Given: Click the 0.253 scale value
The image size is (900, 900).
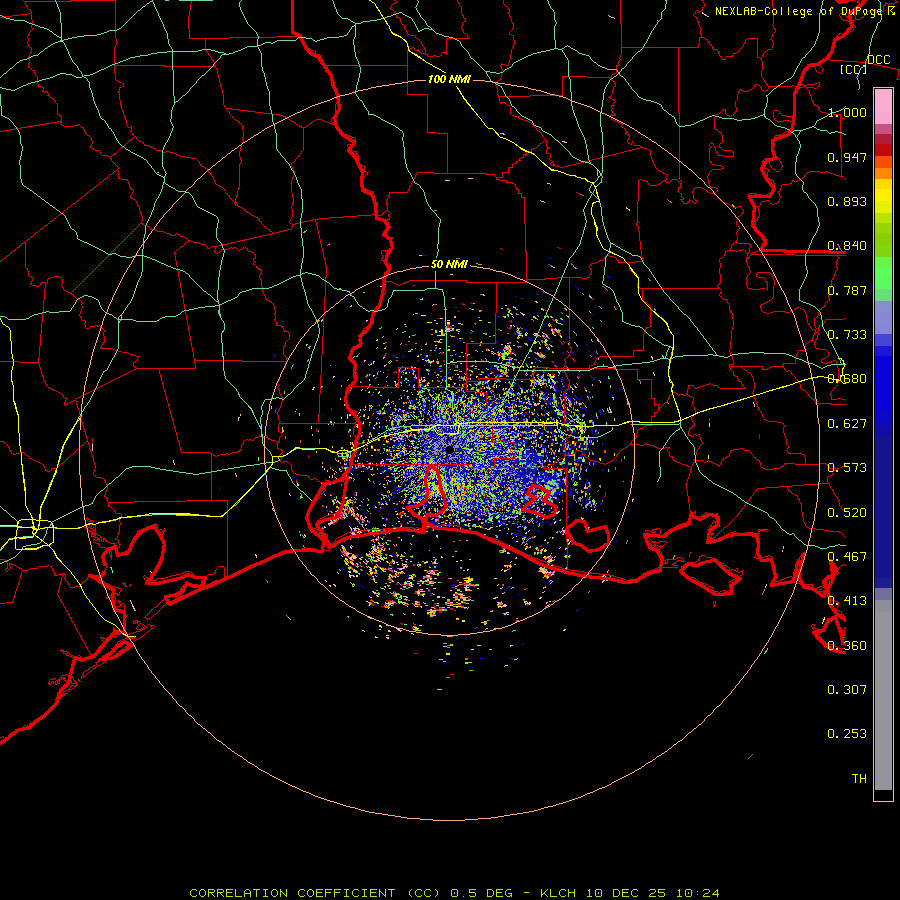Looking at the screenshot, I should pos(847,734).
